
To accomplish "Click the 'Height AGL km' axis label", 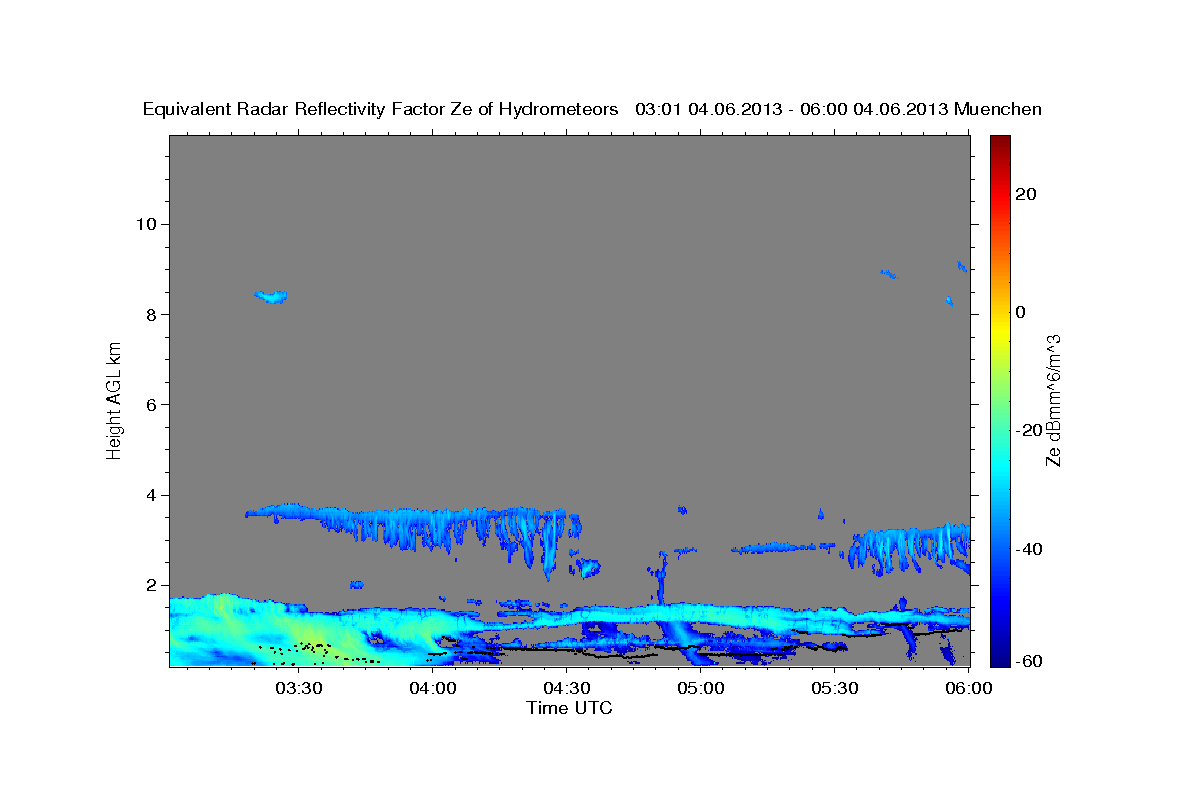I will click(114, 400).
